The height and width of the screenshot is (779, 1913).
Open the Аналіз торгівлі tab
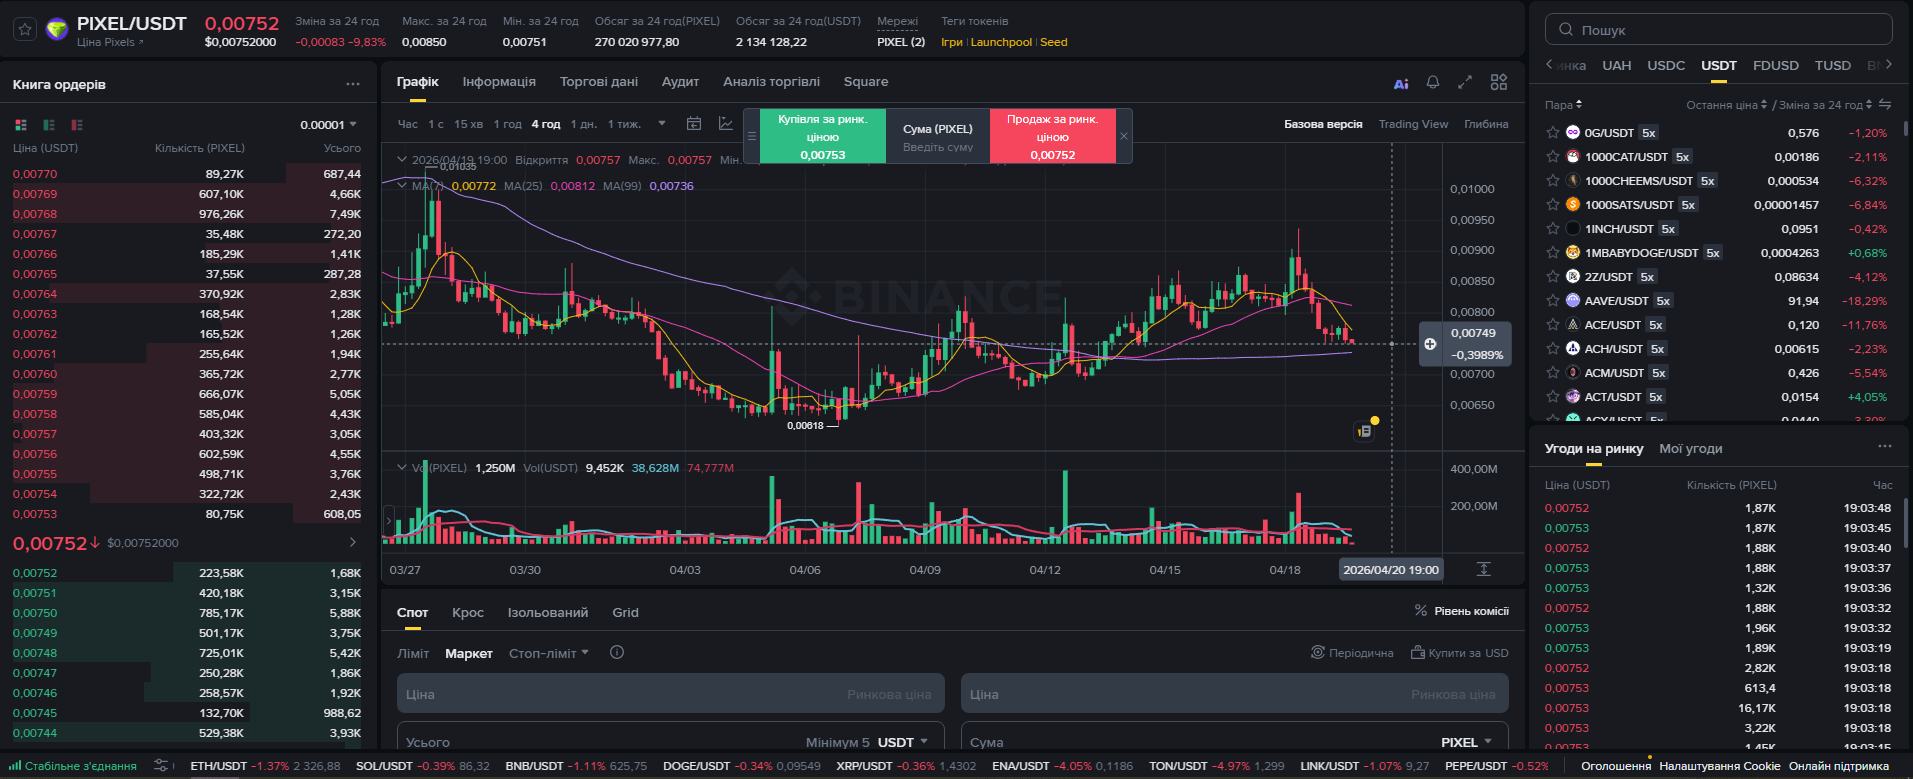[771, 82]
